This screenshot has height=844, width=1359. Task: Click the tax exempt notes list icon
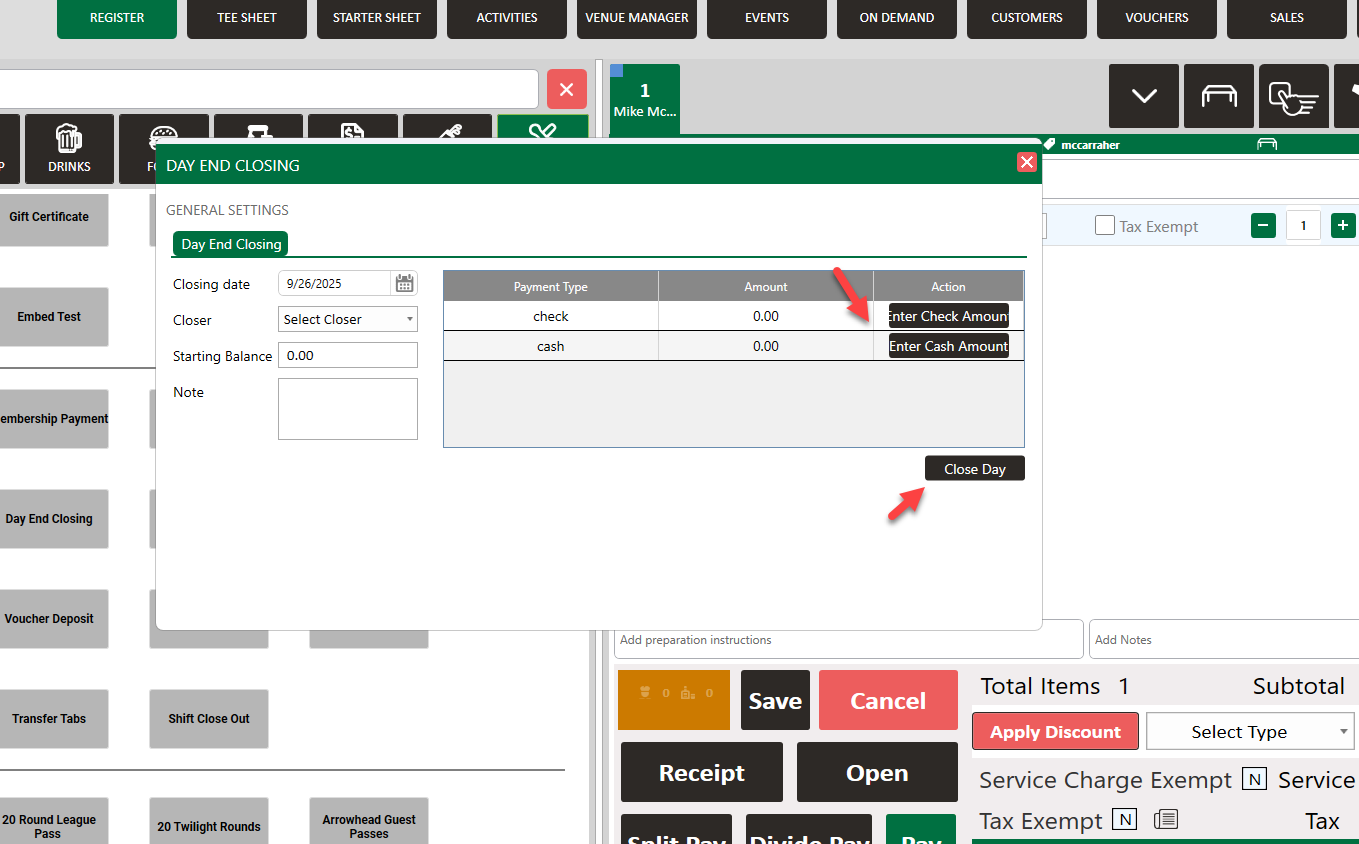click(1164, 820)
